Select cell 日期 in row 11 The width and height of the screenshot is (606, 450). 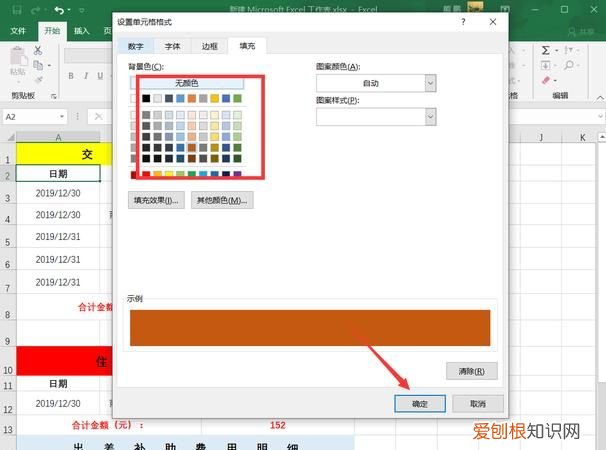(x=58, y=384)
